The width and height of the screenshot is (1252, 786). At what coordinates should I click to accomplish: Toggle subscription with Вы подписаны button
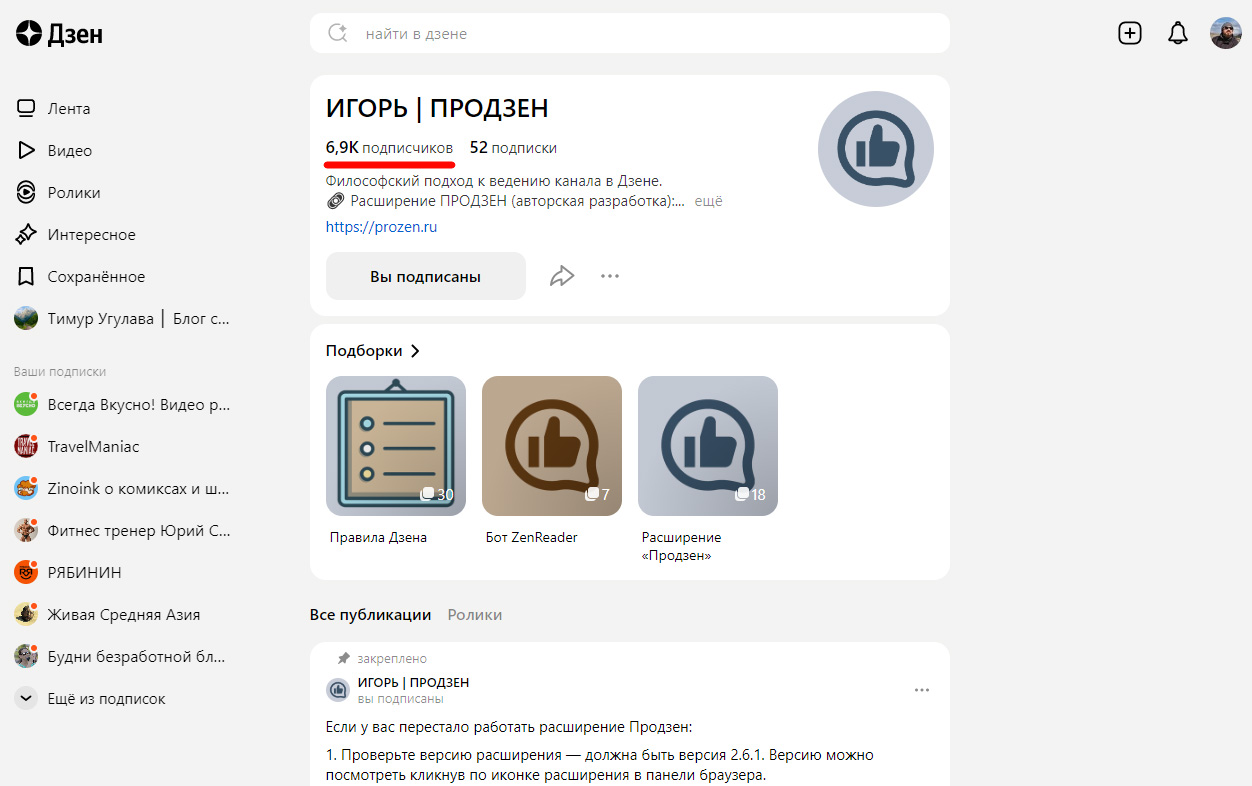[426, 276]
